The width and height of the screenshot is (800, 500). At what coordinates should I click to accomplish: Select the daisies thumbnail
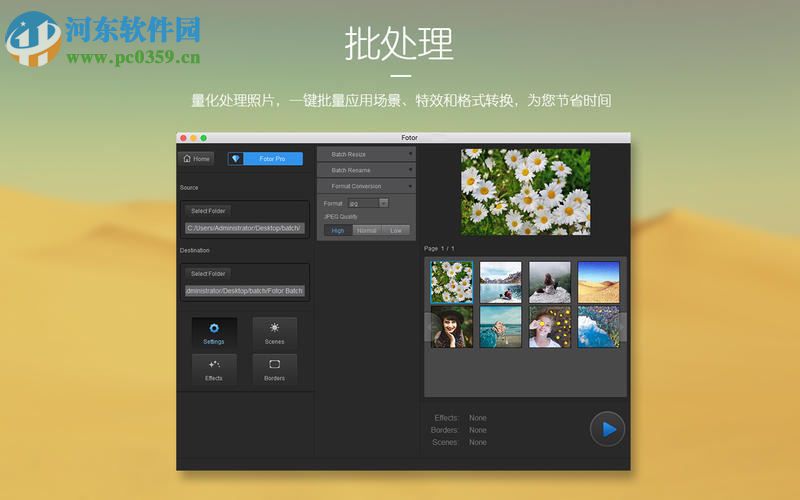click(452, 282)
